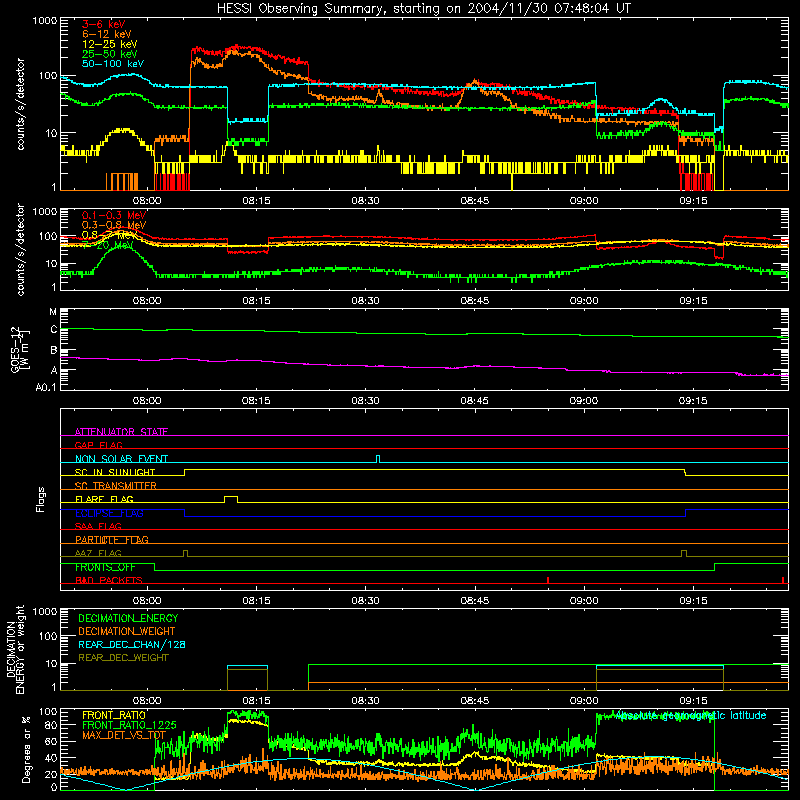
Task: Click the red BAD_PACKETS tick near 08:55
Action: click(x=548, y=580)
